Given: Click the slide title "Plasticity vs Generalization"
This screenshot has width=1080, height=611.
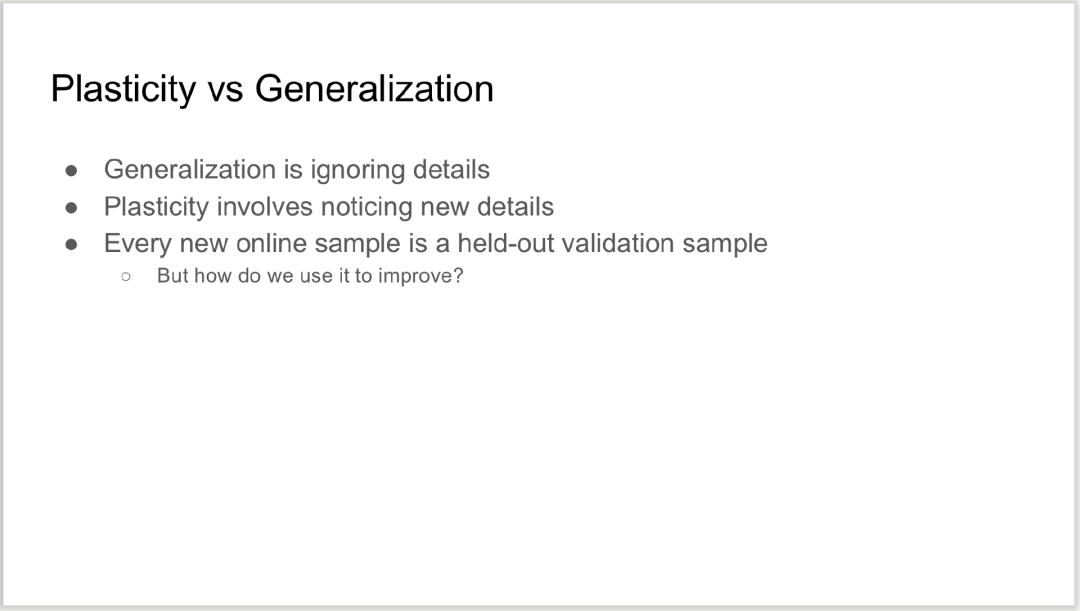Looking at the screenshot, I should pos(272,89).
